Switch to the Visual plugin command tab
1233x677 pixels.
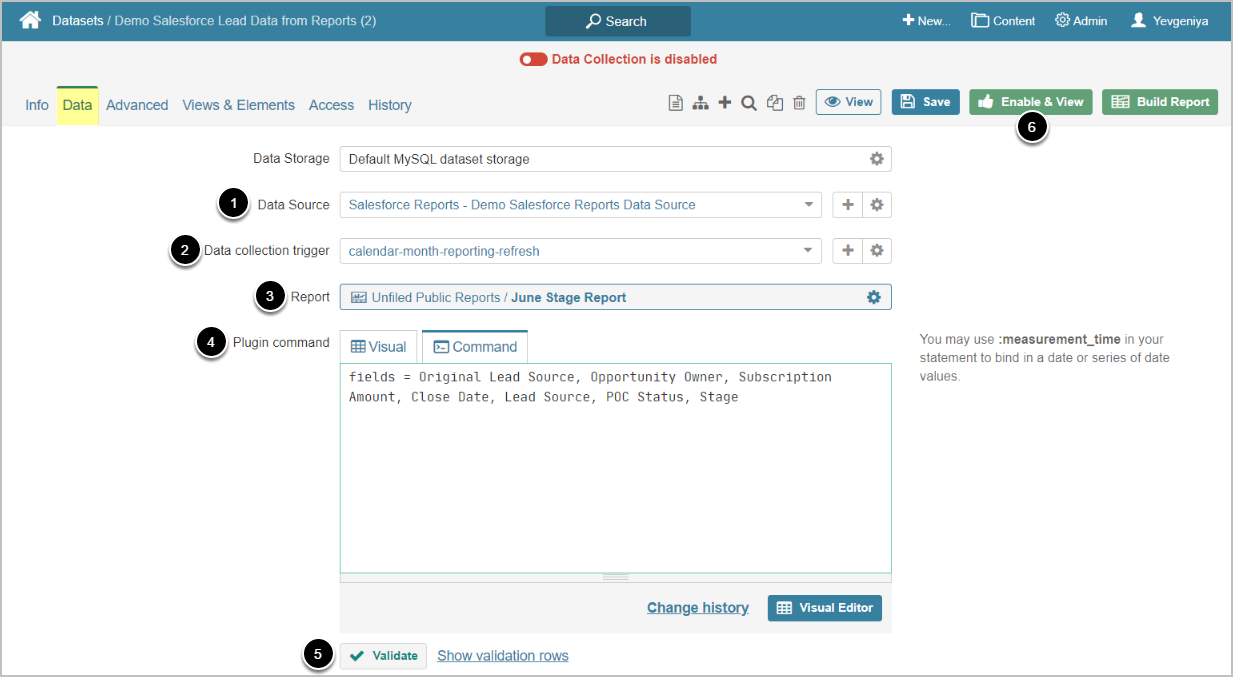379,347
